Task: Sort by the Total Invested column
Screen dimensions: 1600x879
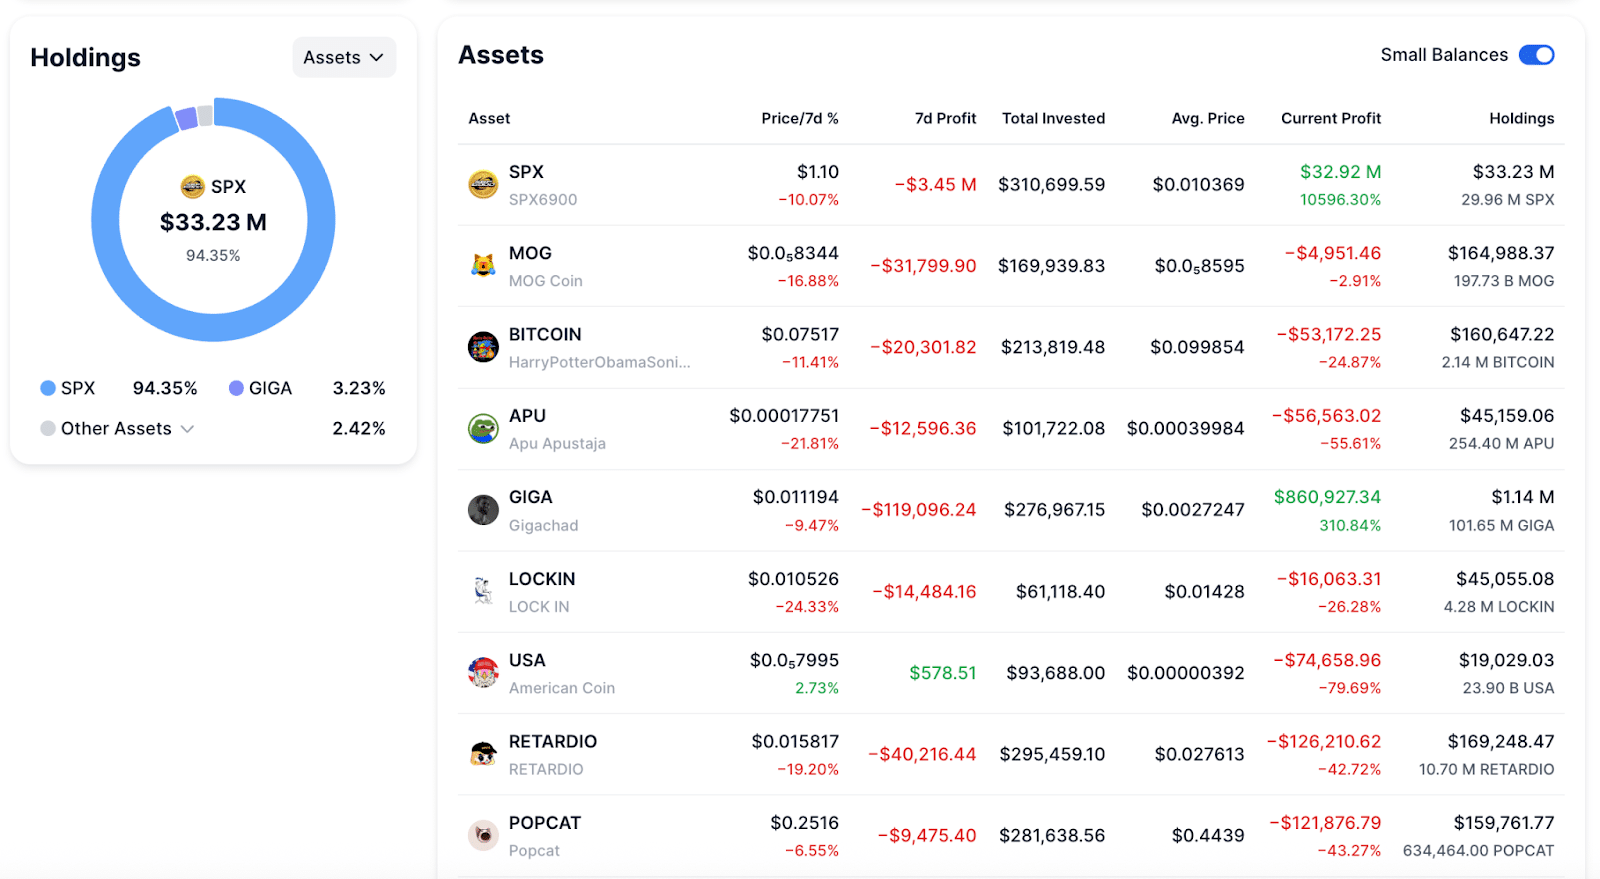Action: click(x=1053, y=118)
